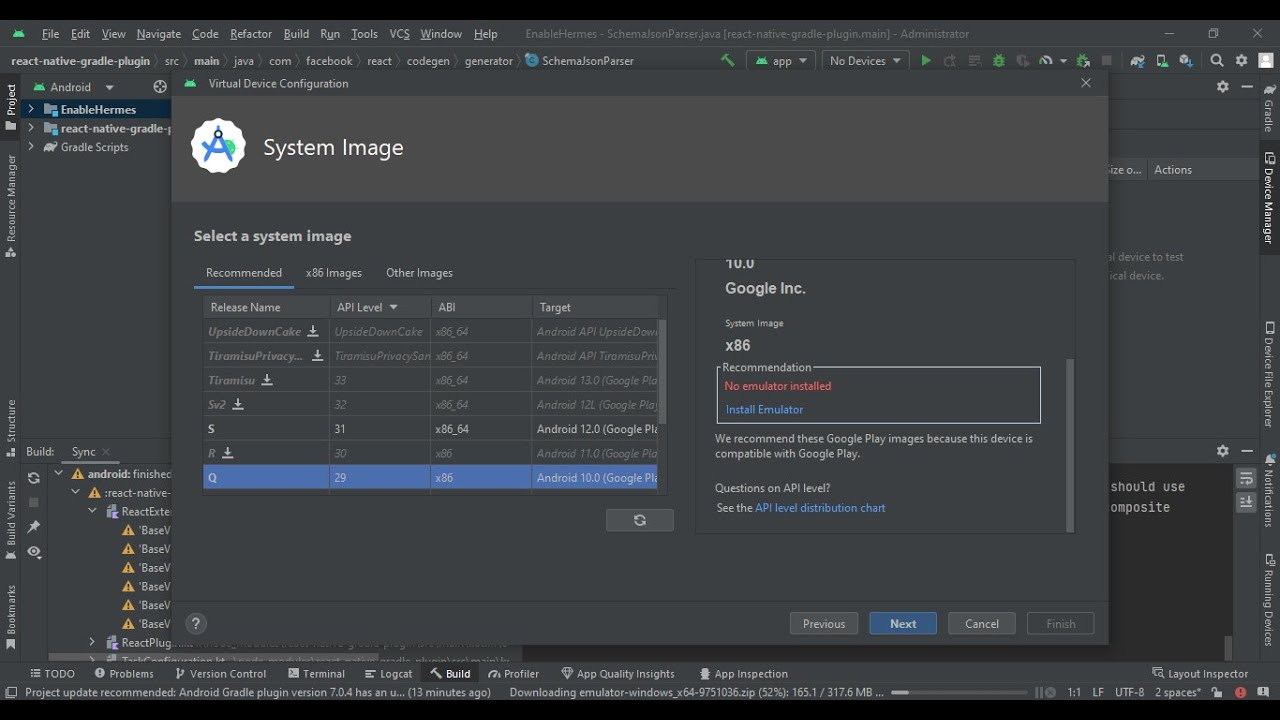The width and height of the screenshot is (1280, 720).
Task: Click the download icon next to UpsideDownCake
Action: tap(313, 331)
